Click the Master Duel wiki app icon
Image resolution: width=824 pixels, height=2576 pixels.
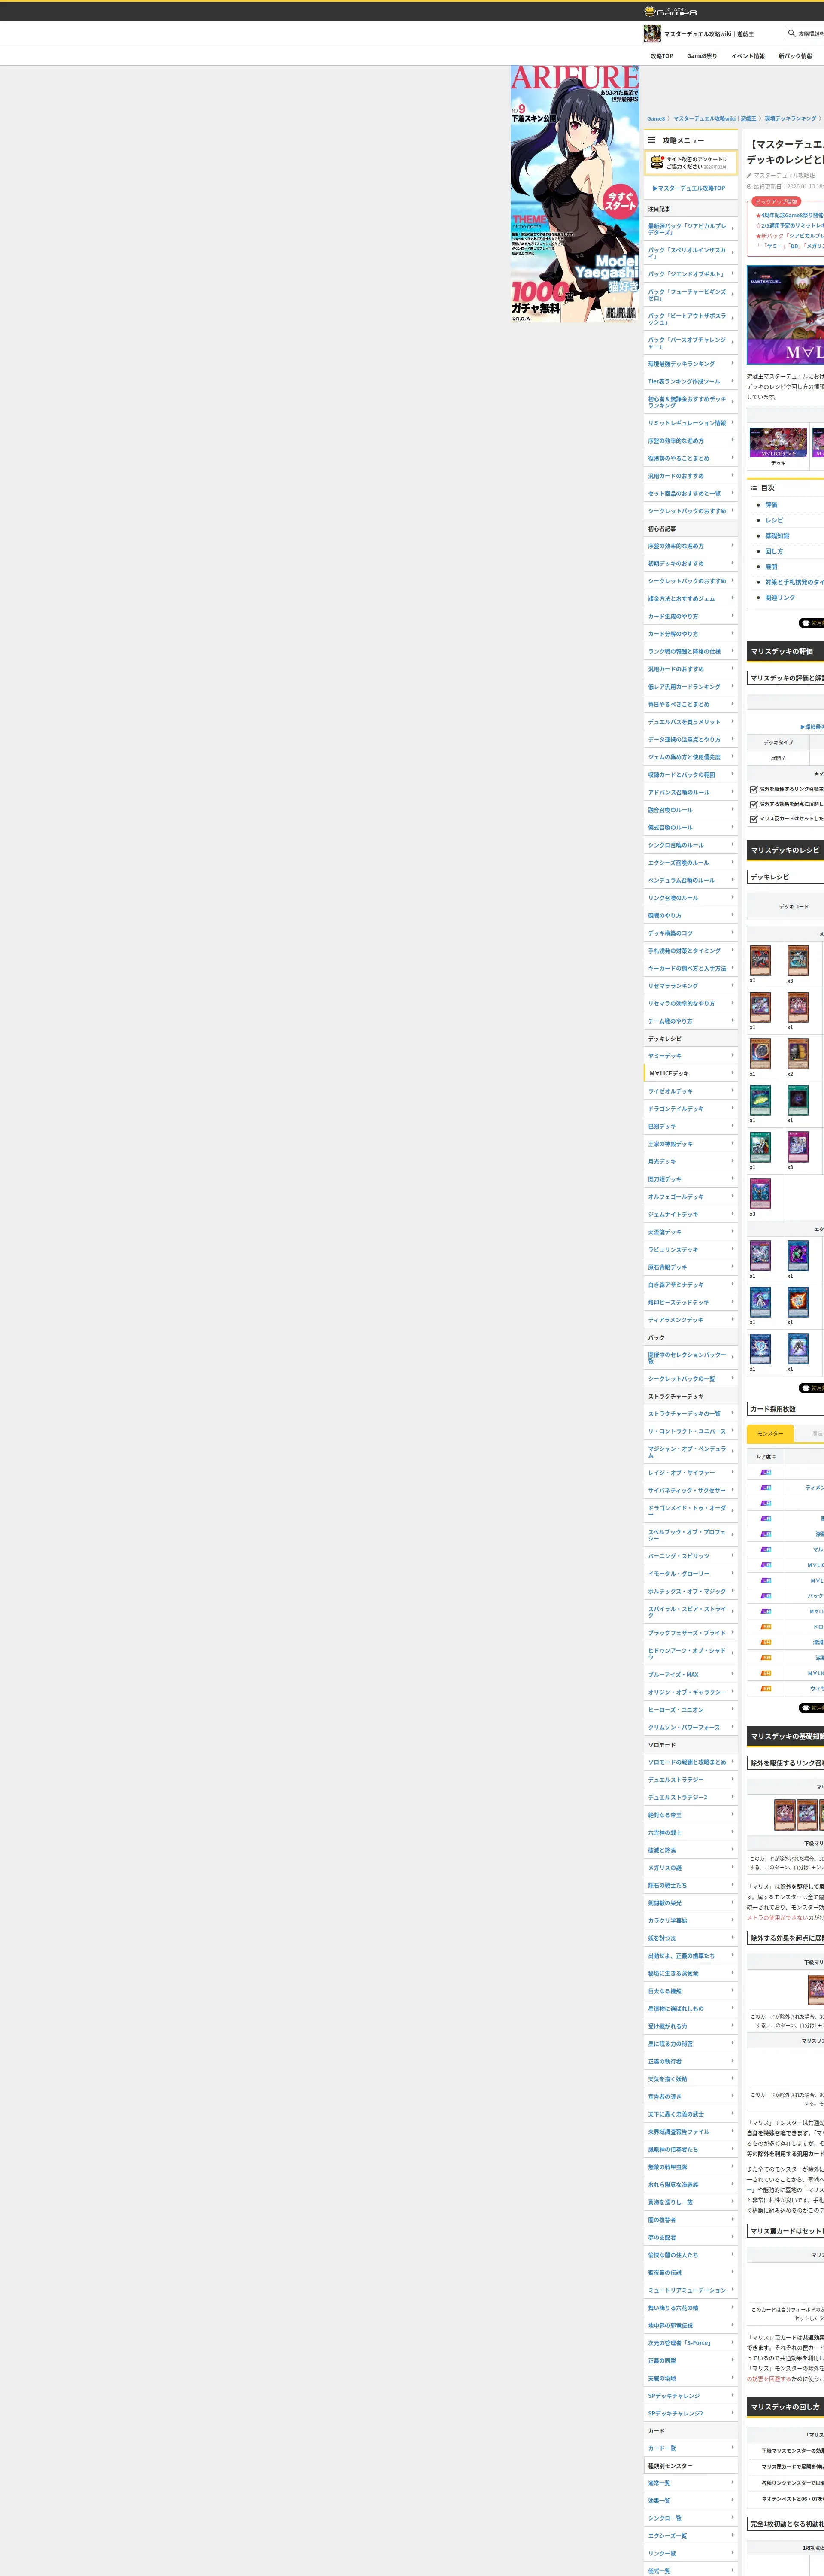click(652, 34)
